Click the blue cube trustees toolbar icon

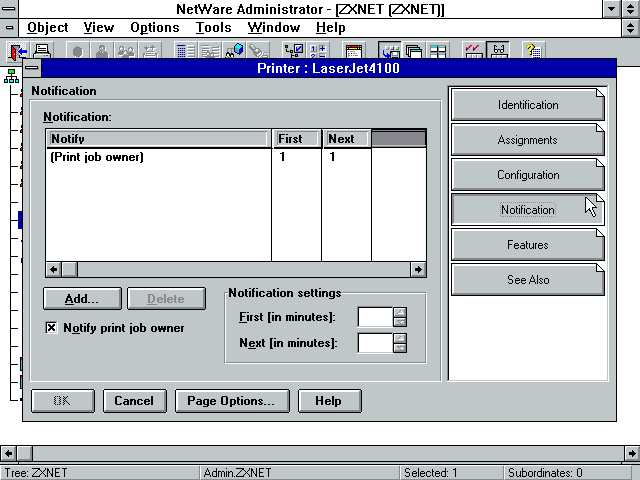pyautogui.click(x=234, y=51)
